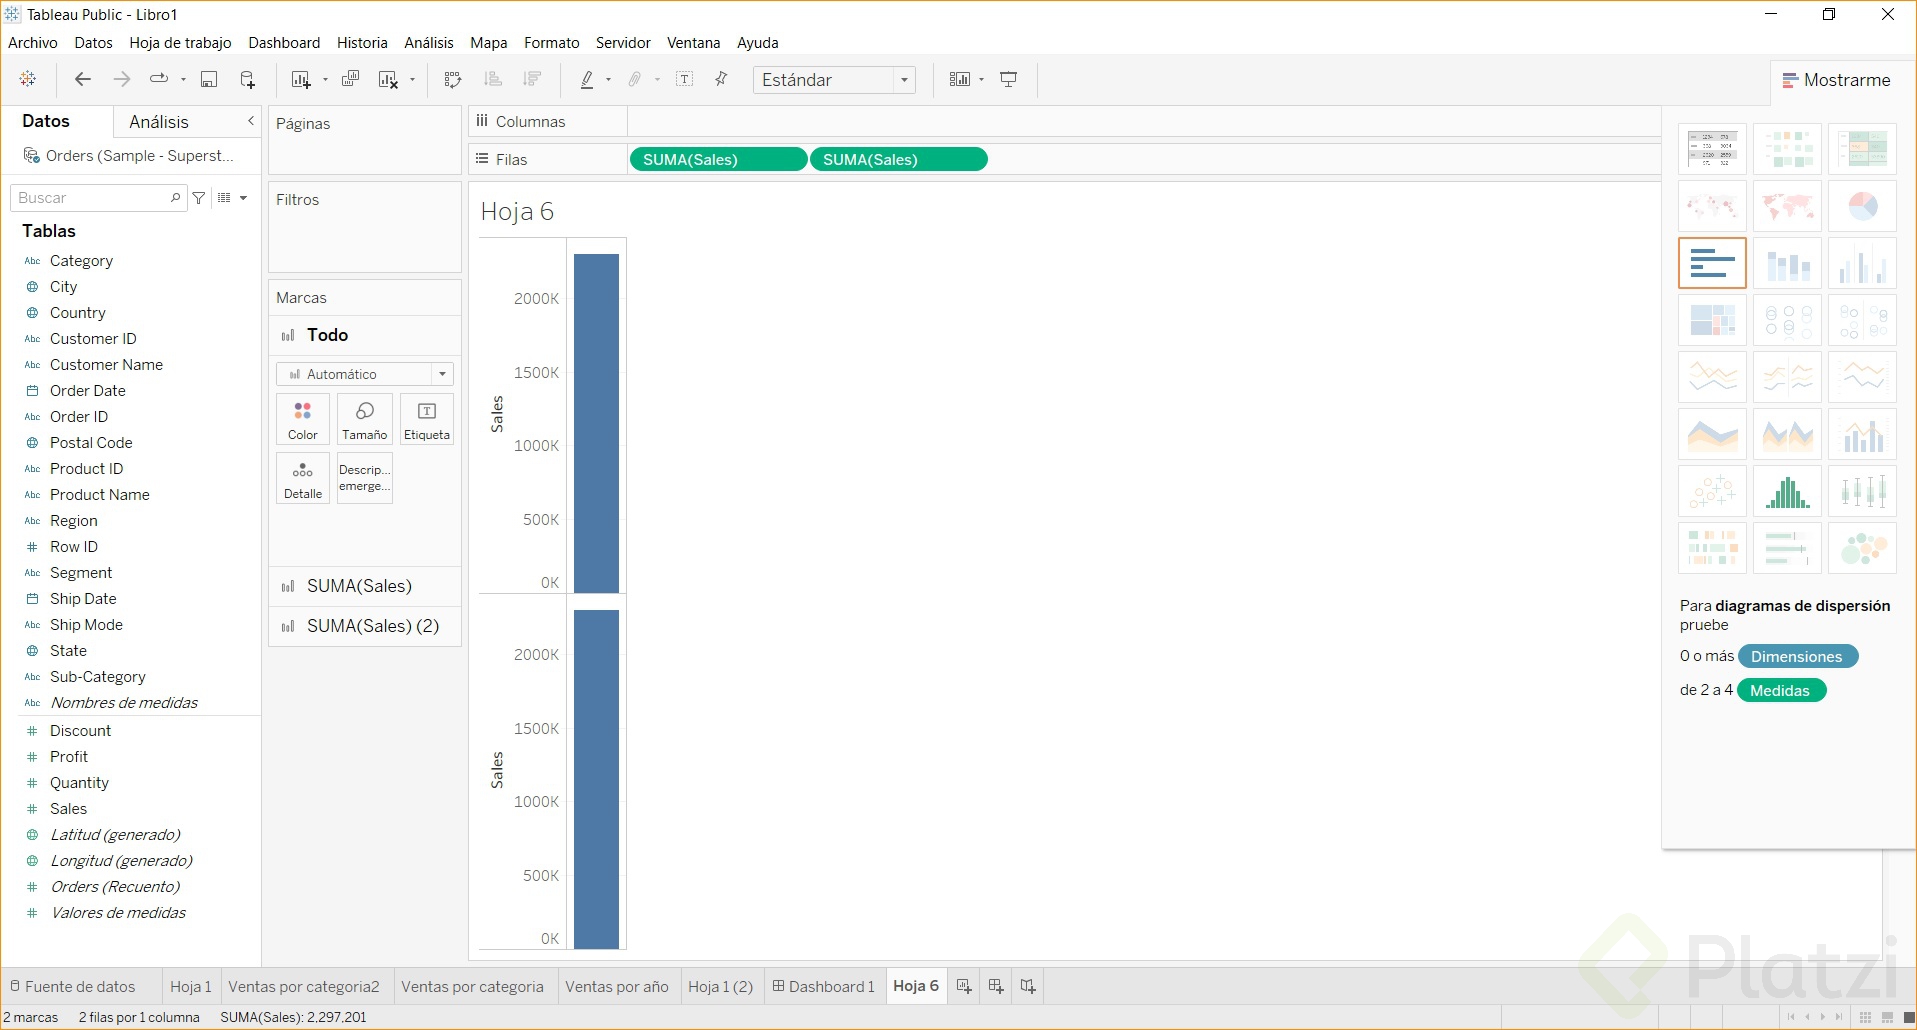Toggle fix axes pin icon
The height and width of the screenshot is (1030, 1917).
[721, 80]
